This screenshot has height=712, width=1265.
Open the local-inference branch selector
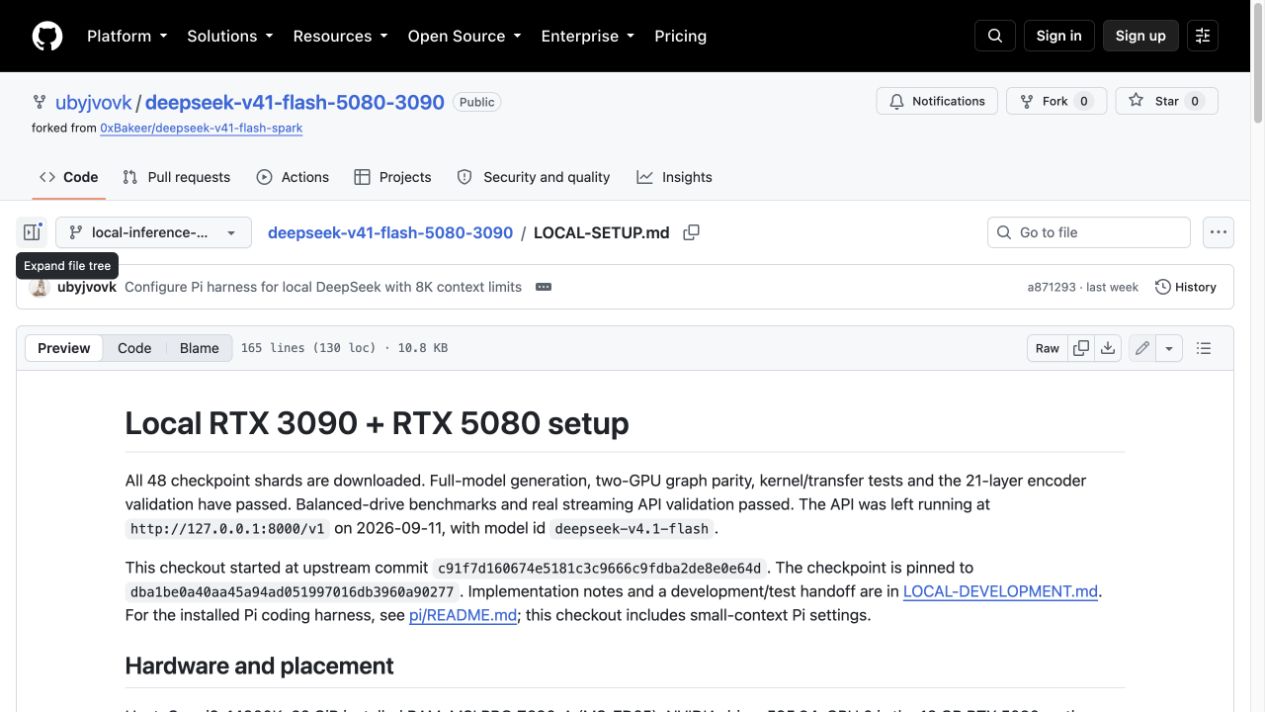(x=153, y=232)
